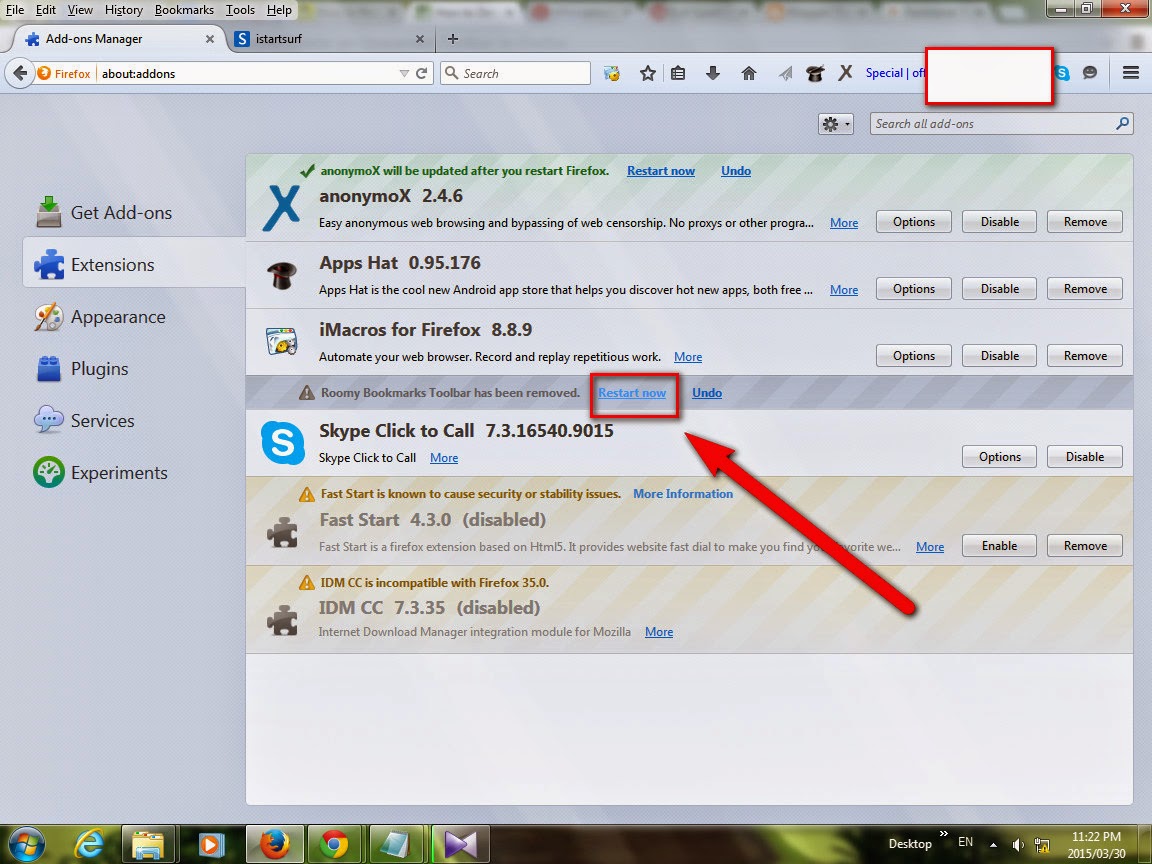This screenshot has width=1152, height=864.
Task: Open the Apps Hat toolbar icon
Action: click(x=815, y=73)
